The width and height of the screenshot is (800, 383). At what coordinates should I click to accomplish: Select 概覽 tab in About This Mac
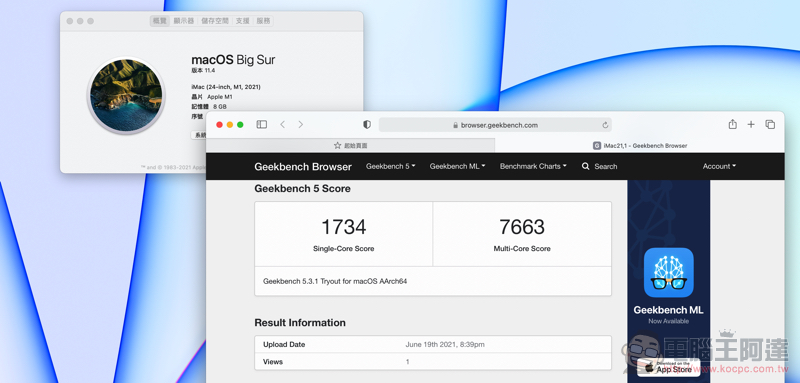(x=160, y=21)
